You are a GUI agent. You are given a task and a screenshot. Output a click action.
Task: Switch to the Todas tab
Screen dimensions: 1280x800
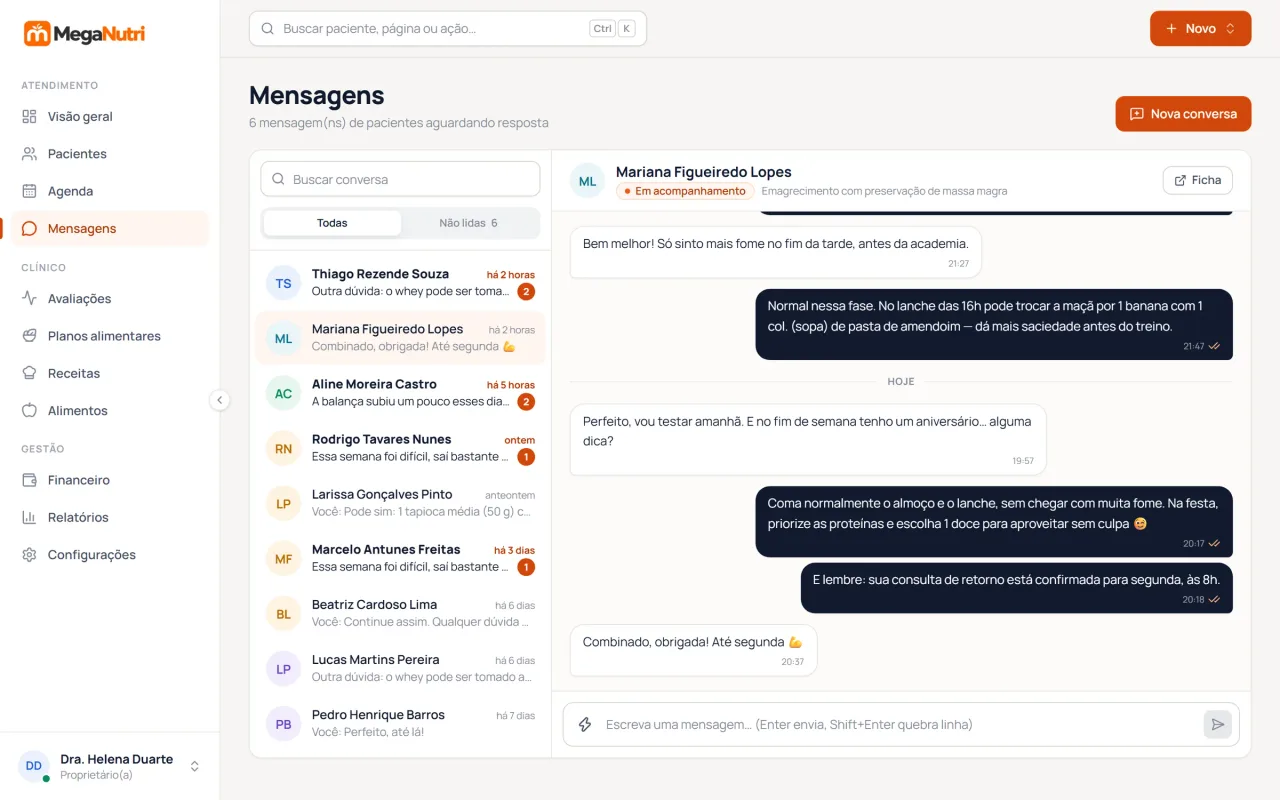coord(332,223)
